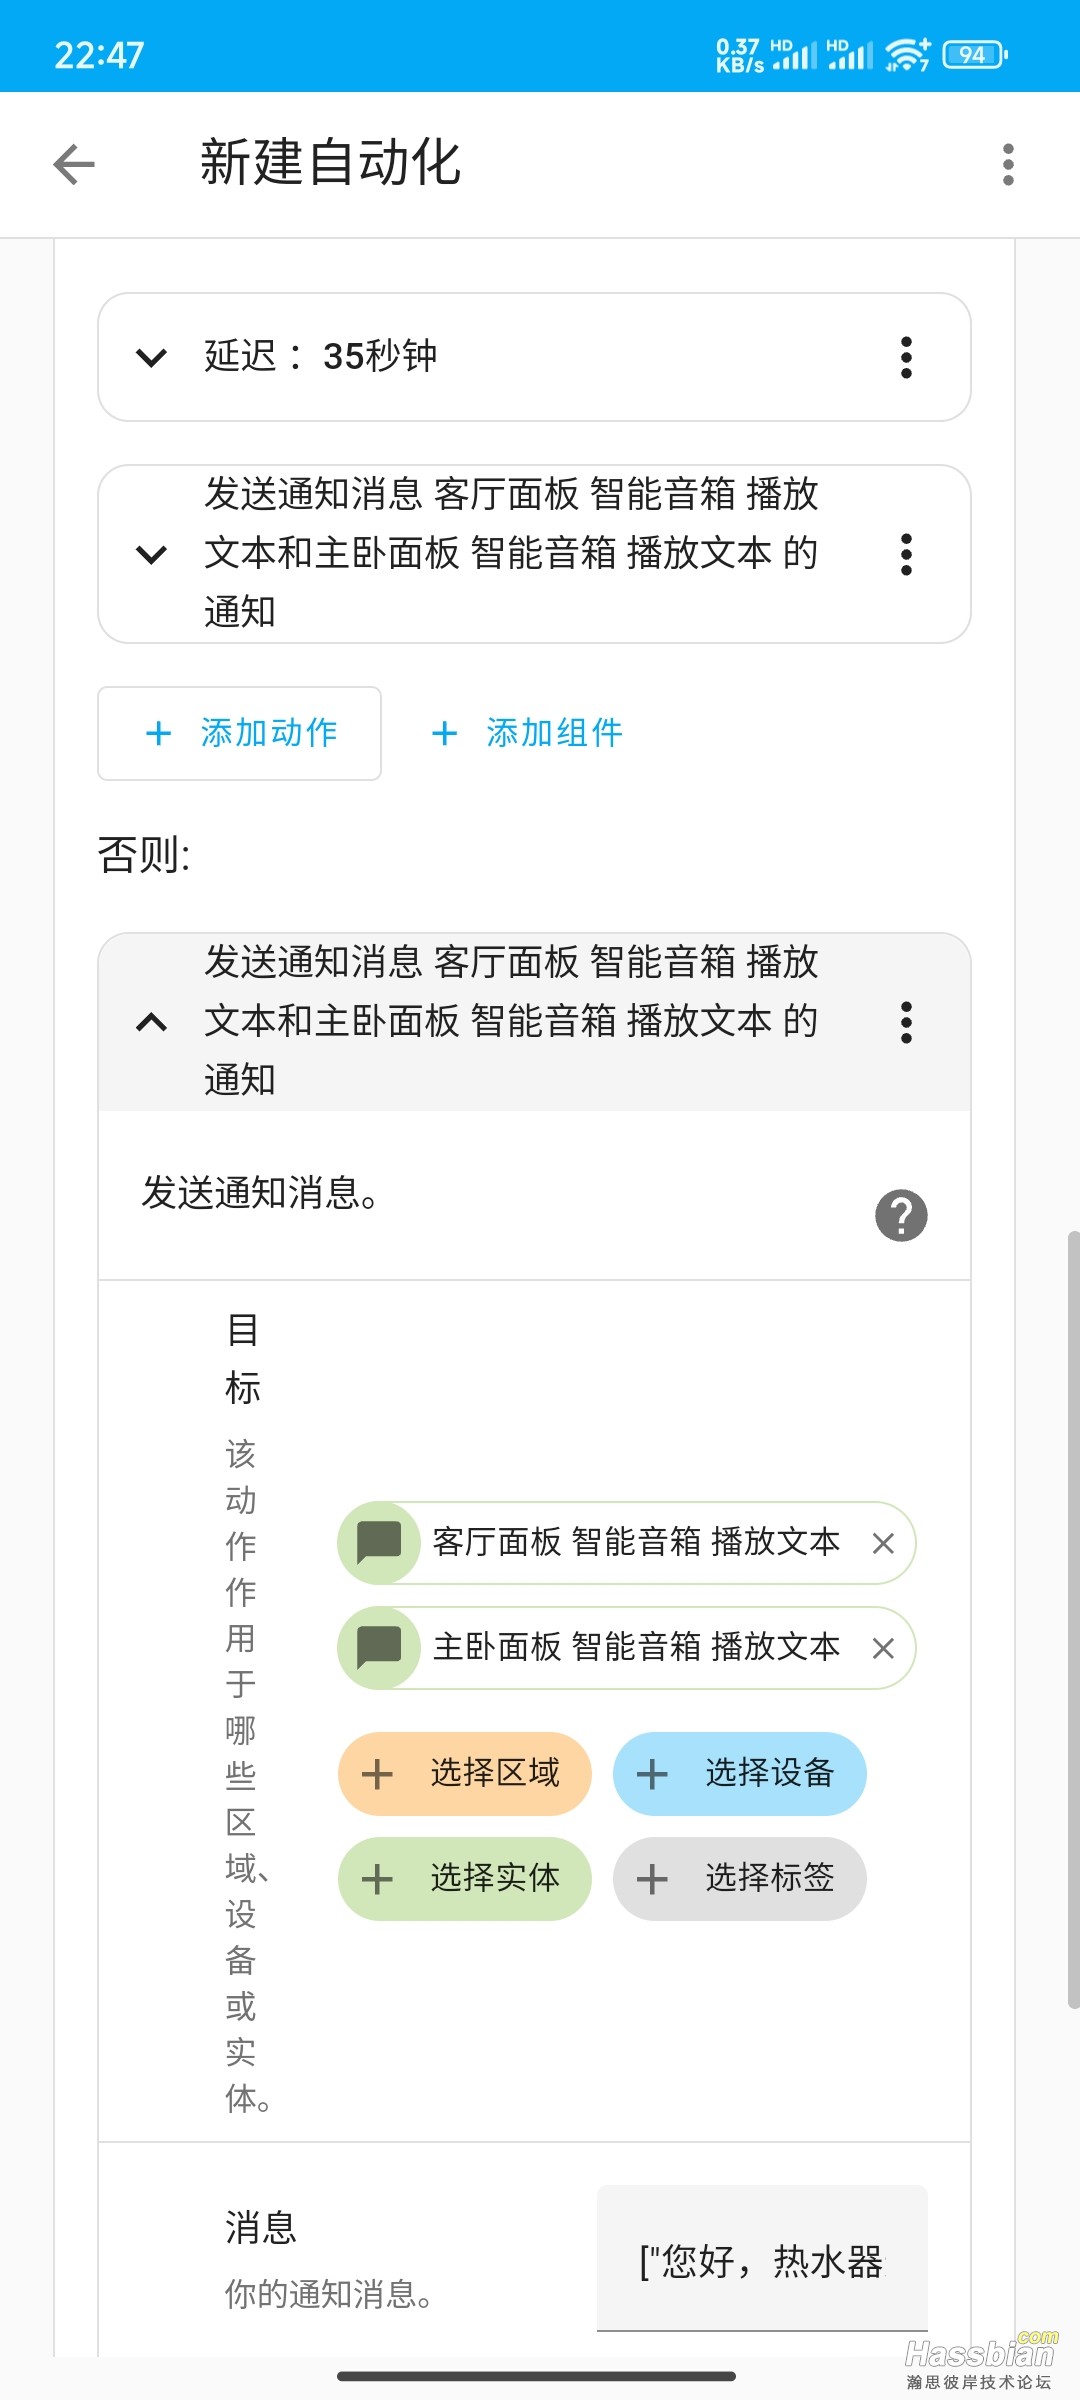Focus the 消息 text input field

[x=762, y=2259]
